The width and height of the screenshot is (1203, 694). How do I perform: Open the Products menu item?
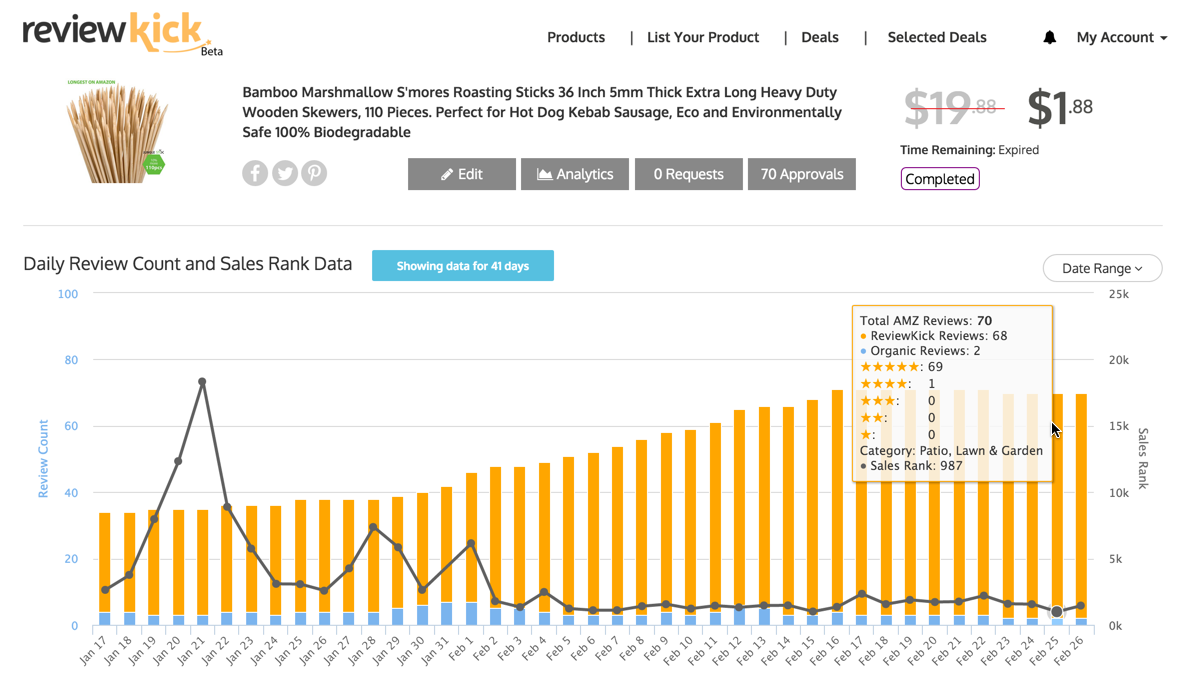click(576, 37)
